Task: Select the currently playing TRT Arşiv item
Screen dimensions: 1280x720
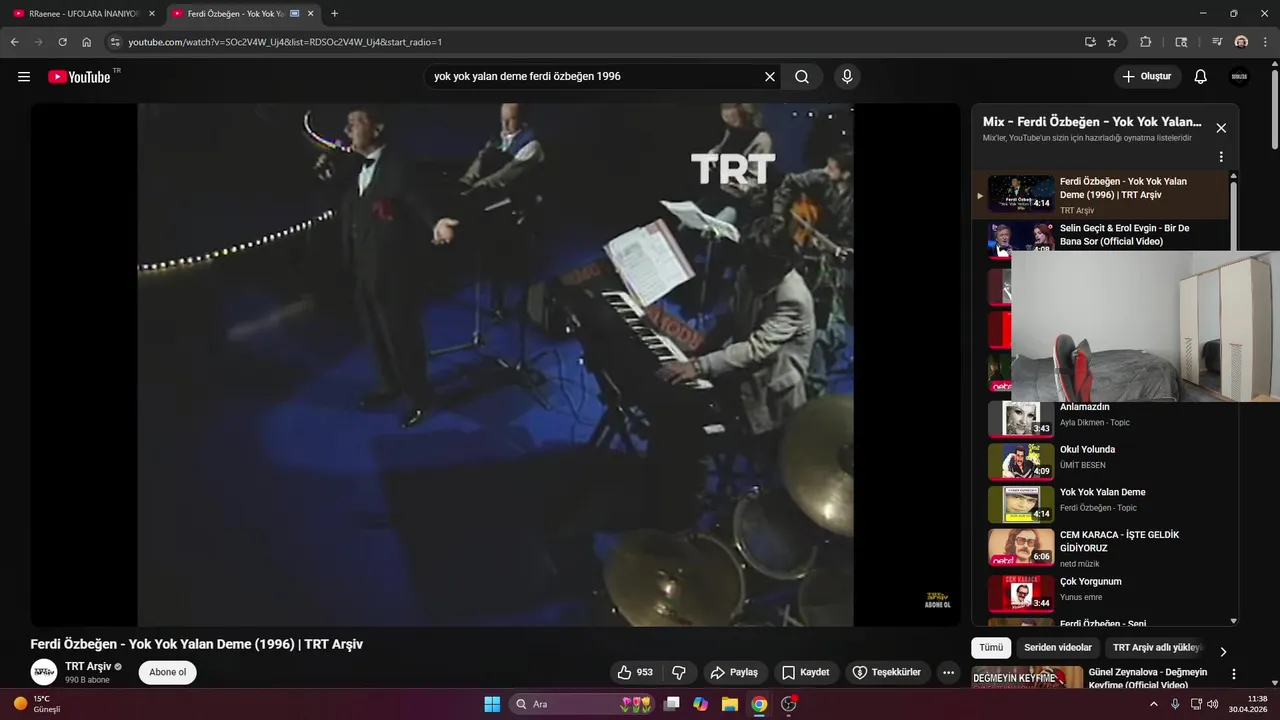Action: click(x=1100, y=194)
